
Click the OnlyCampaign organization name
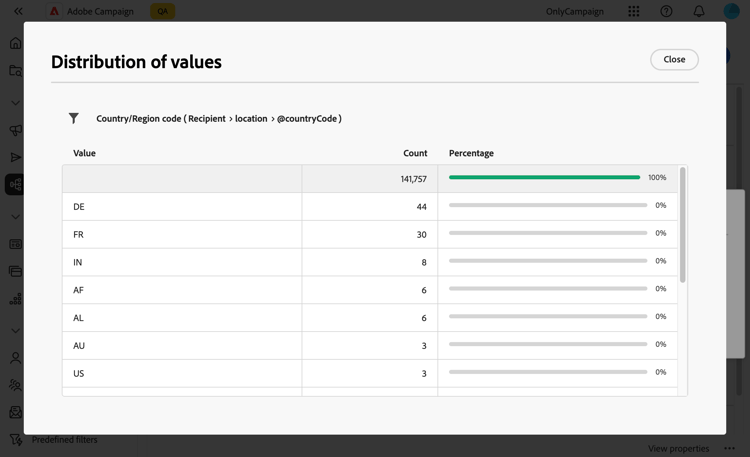click(x=575, y=12)
